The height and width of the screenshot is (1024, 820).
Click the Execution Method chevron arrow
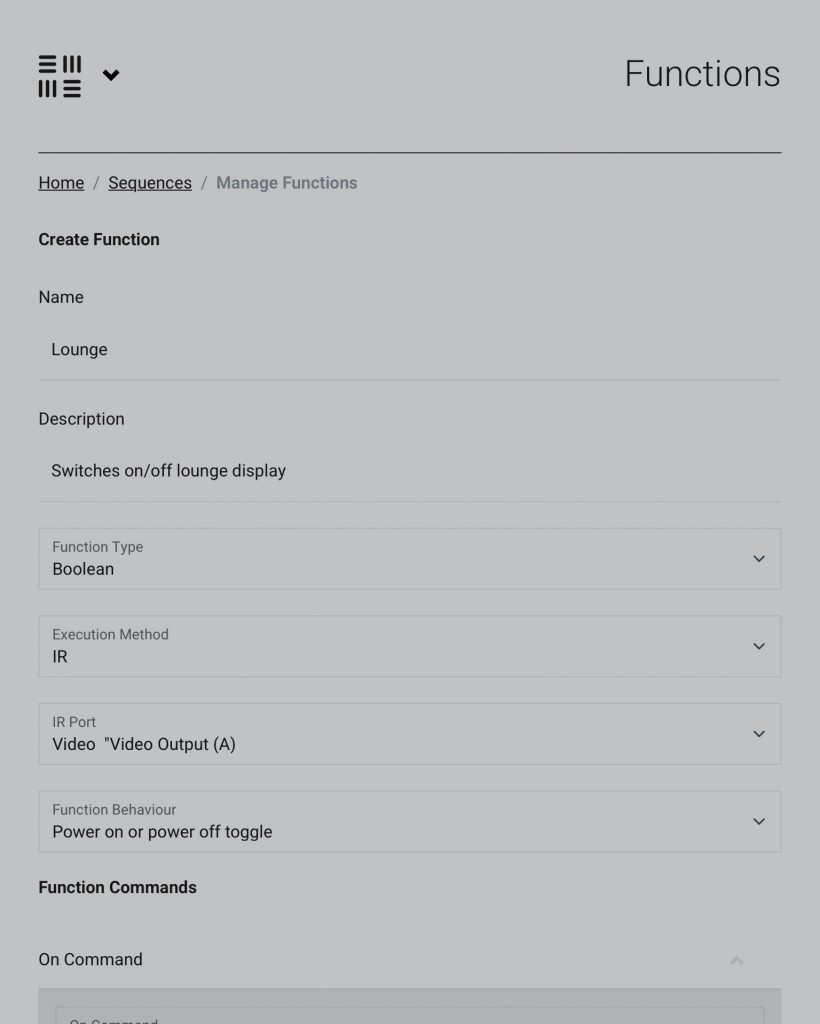(759, 647)
